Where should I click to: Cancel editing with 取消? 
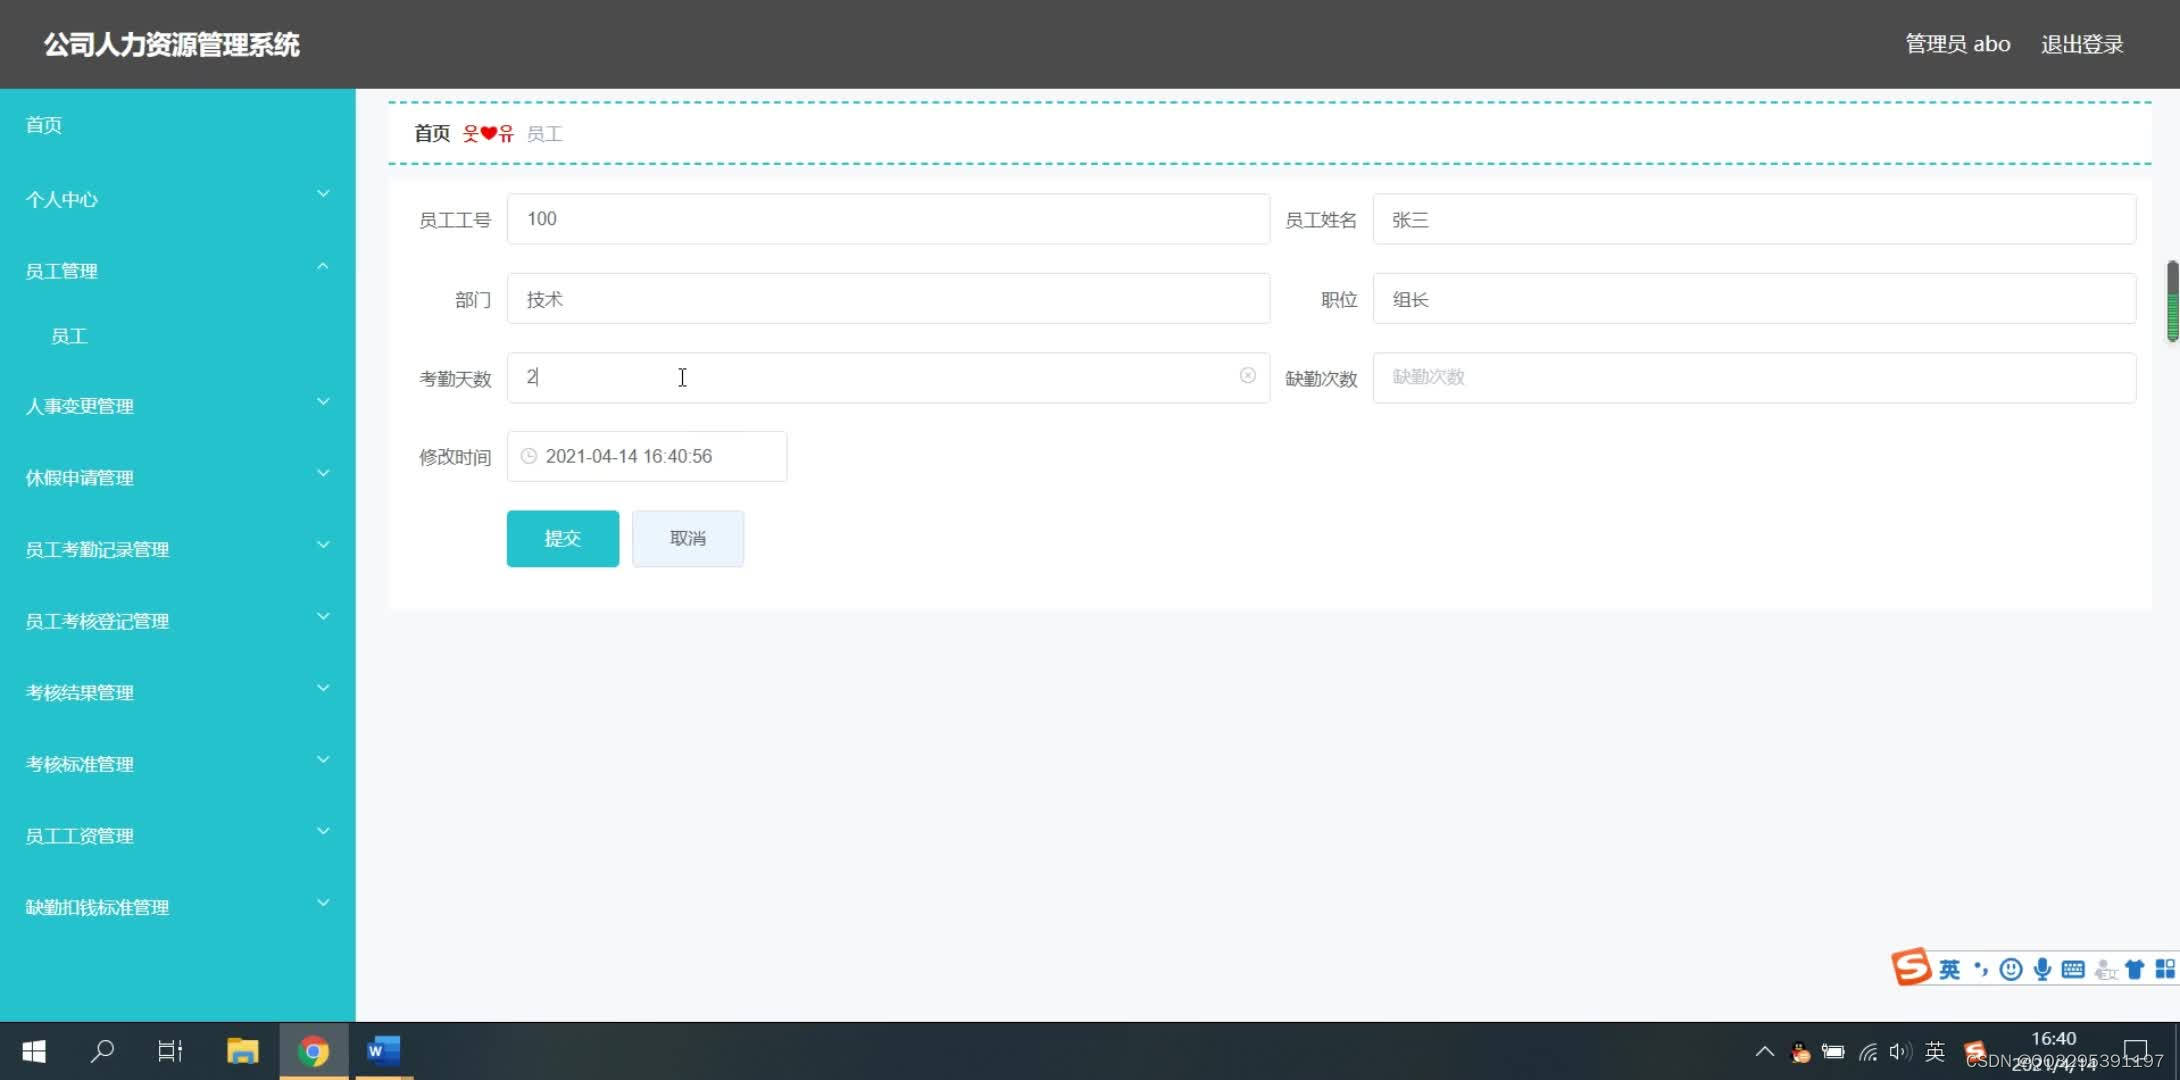pos(688,538)
